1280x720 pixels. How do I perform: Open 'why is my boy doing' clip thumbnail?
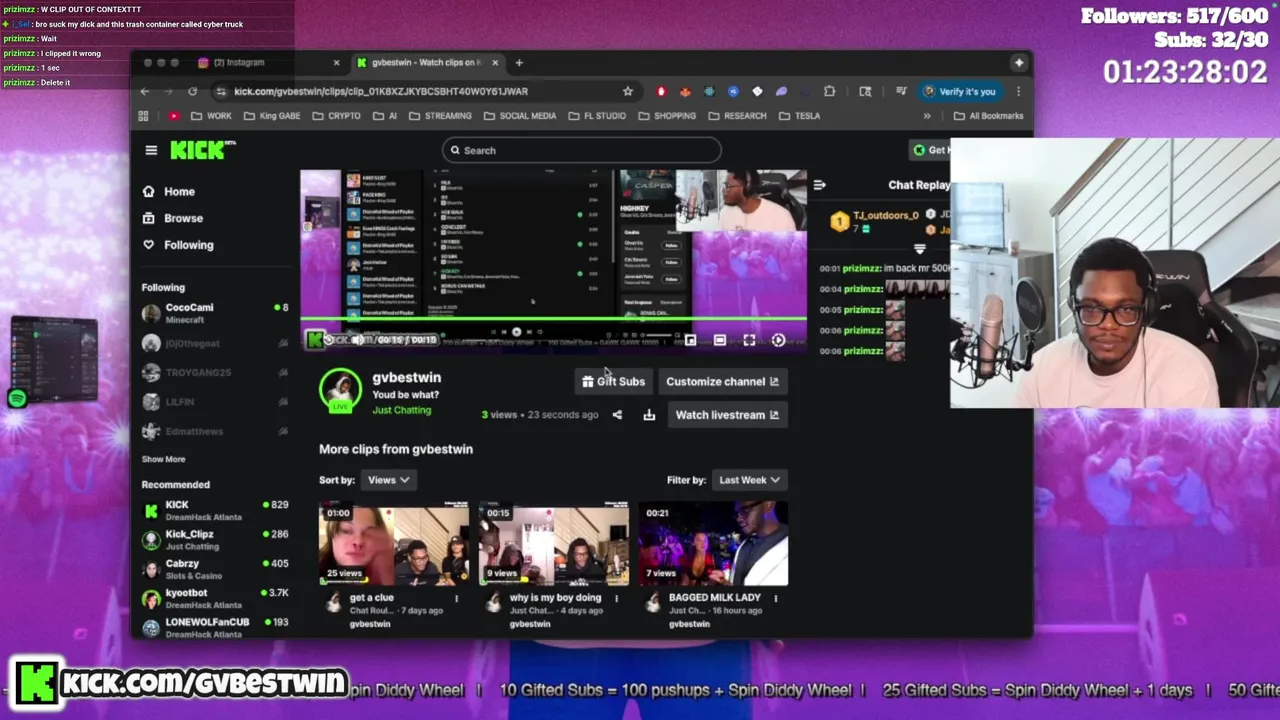click(x=553, y=543)
